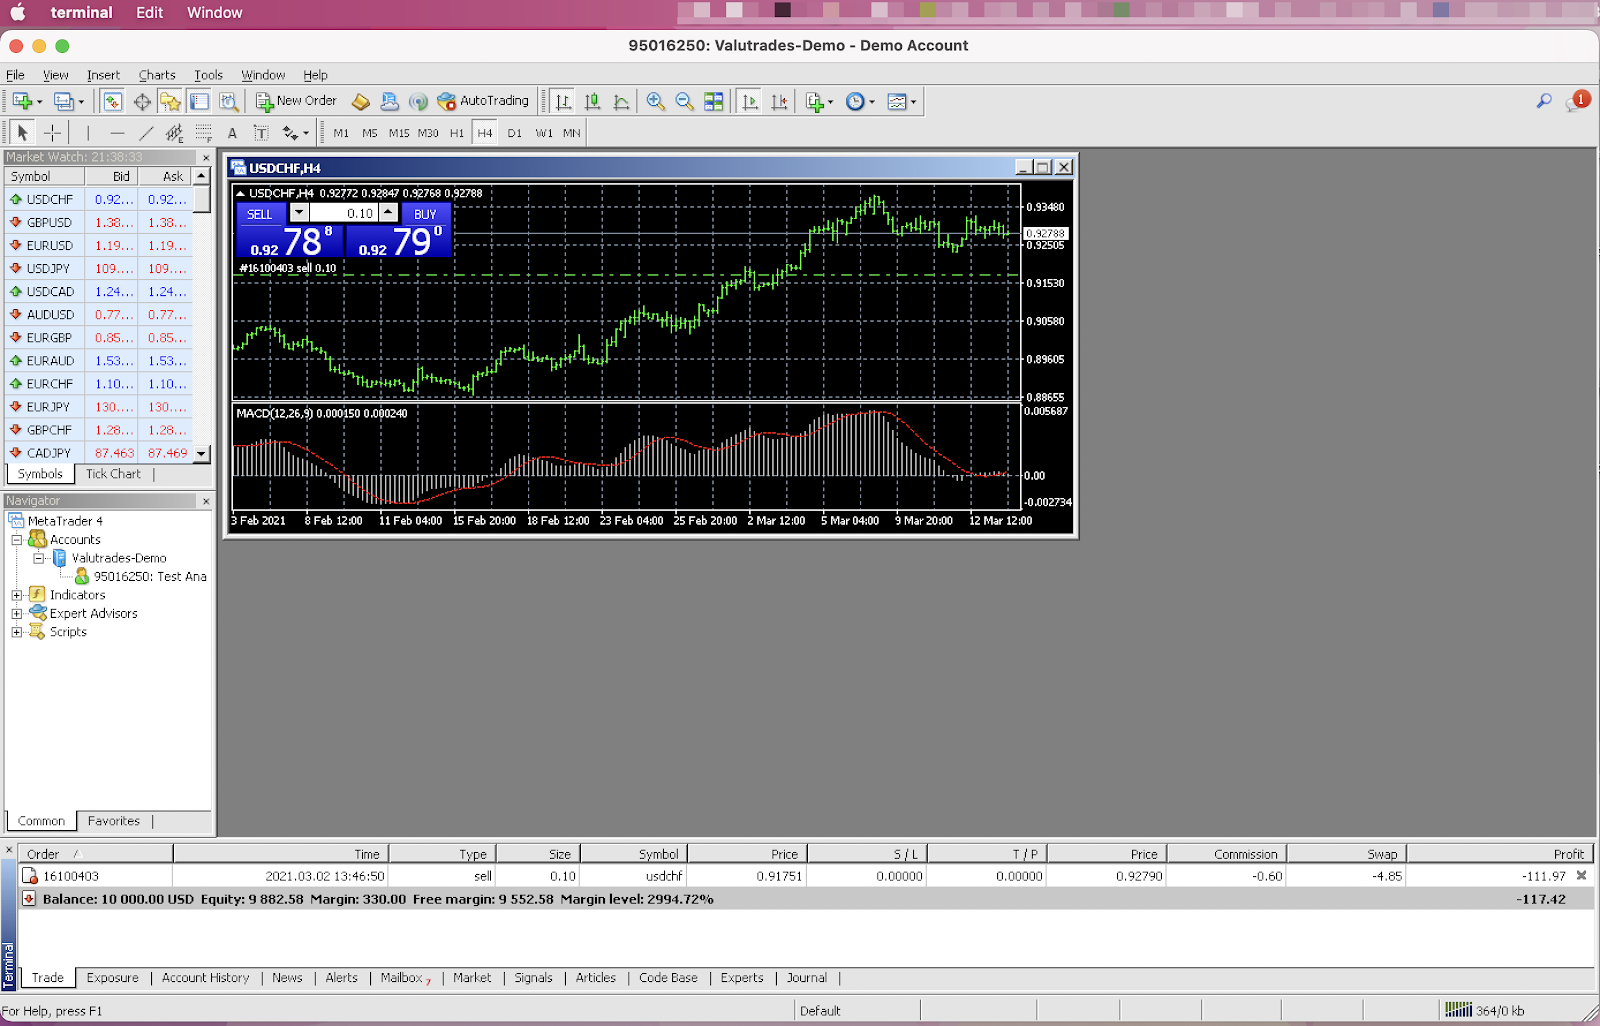Image resolution: width=1600 pixels, height=1026 pixels.
Task: Toggle the Navigator window star-folder icon
Action: click(x=170, y=101)
